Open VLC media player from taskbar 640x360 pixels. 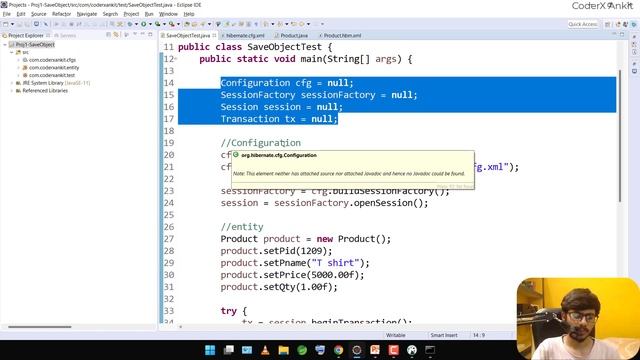coord(265,350)
